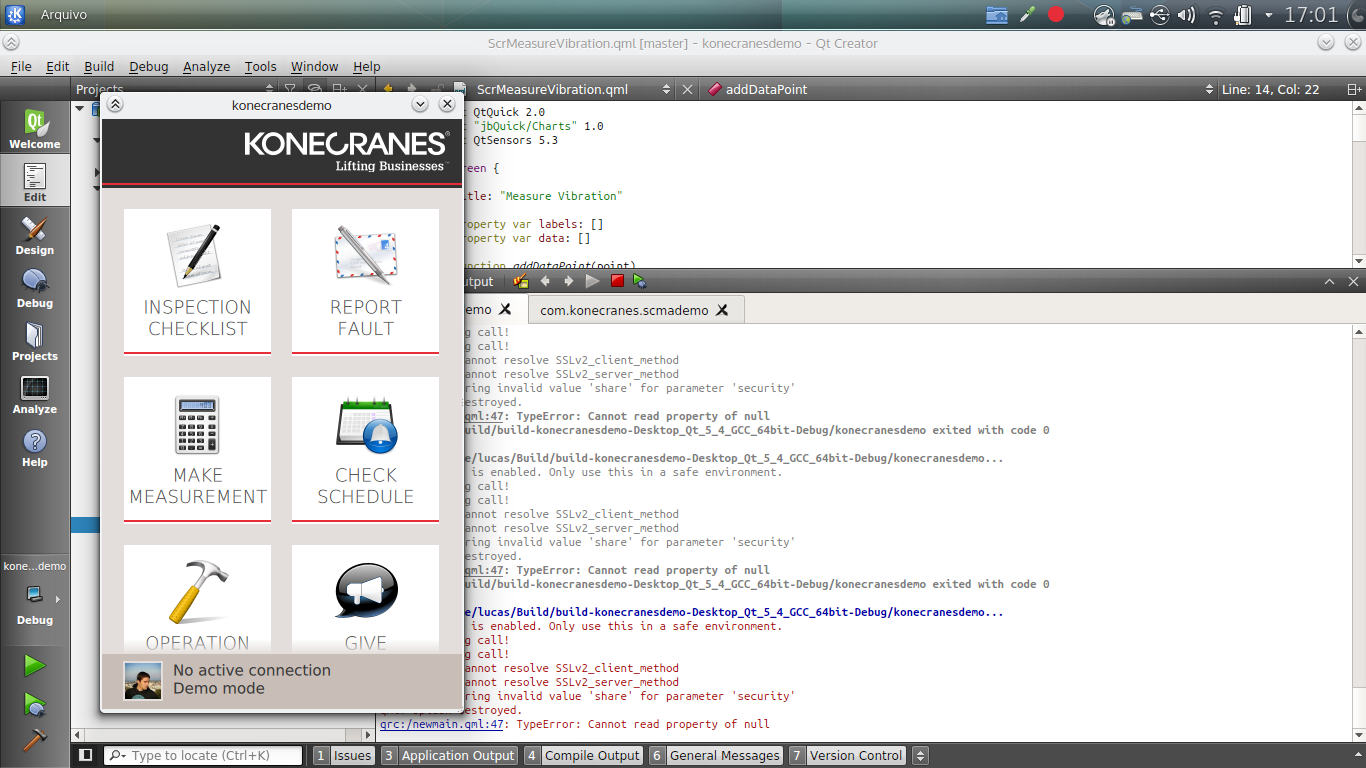Open the KDE application launcher

click(x=15, y=14)
